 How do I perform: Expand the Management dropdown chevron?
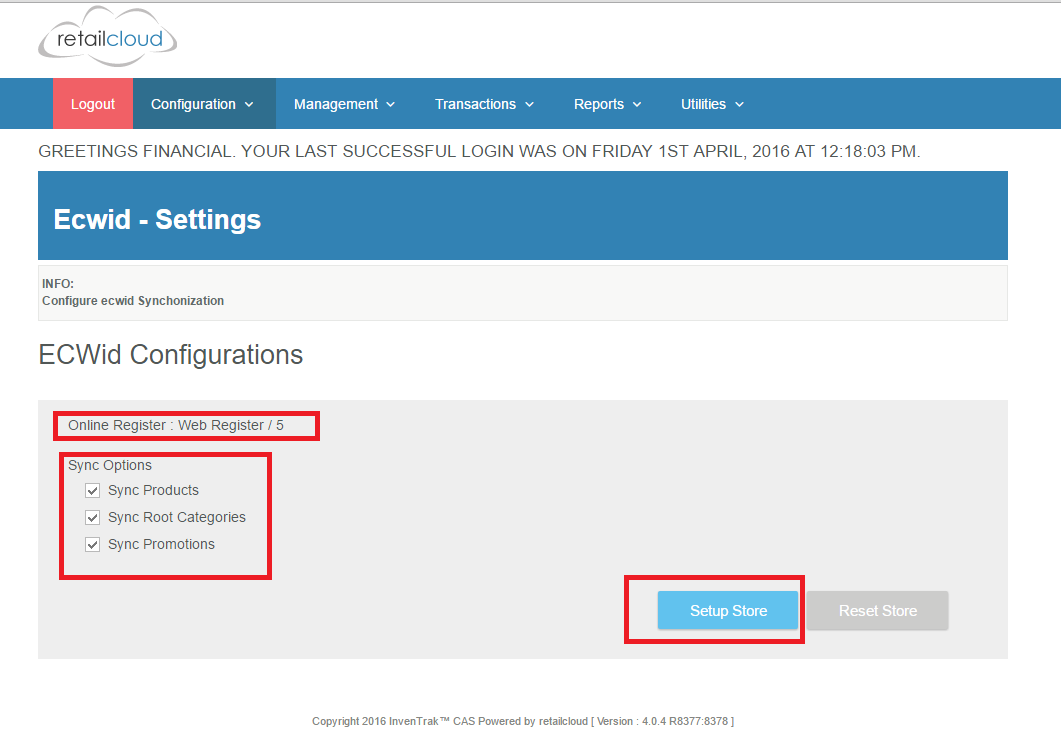click(390, 104)
